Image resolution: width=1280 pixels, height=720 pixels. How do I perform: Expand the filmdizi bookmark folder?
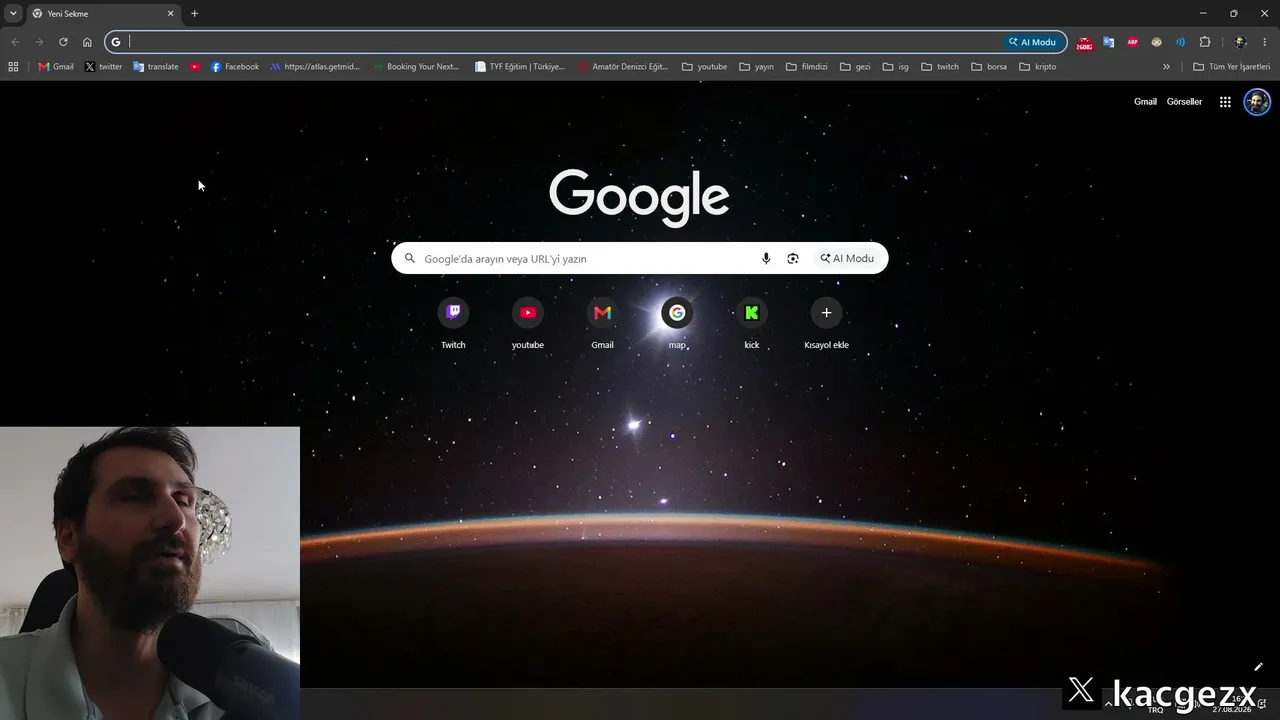(807, 67)
